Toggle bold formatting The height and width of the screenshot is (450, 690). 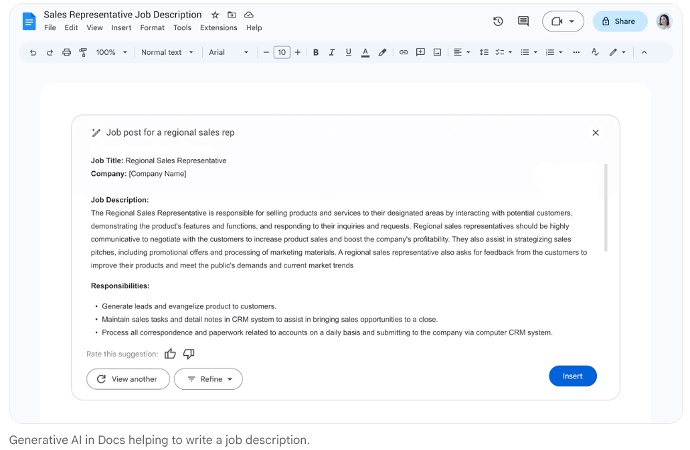tap(316, 52)
